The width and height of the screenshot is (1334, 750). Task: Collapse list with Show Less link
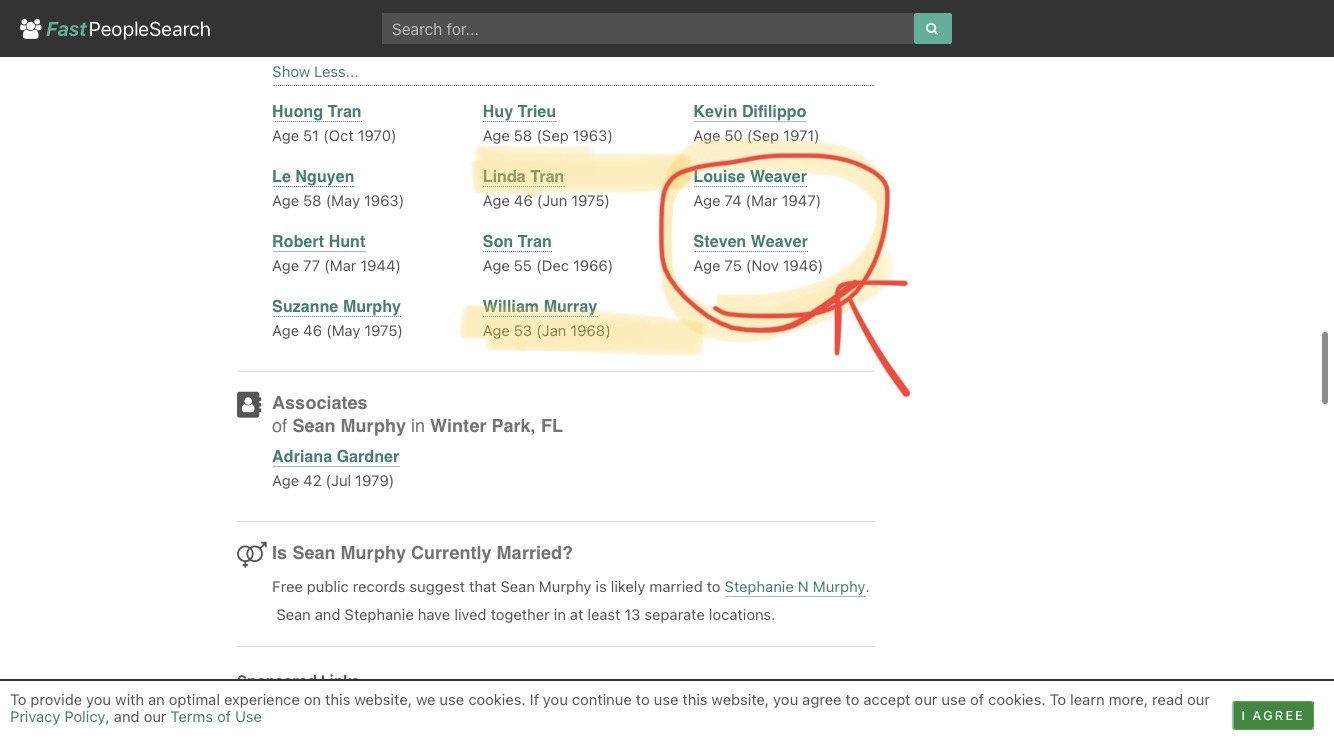click(x=315, y=72)
